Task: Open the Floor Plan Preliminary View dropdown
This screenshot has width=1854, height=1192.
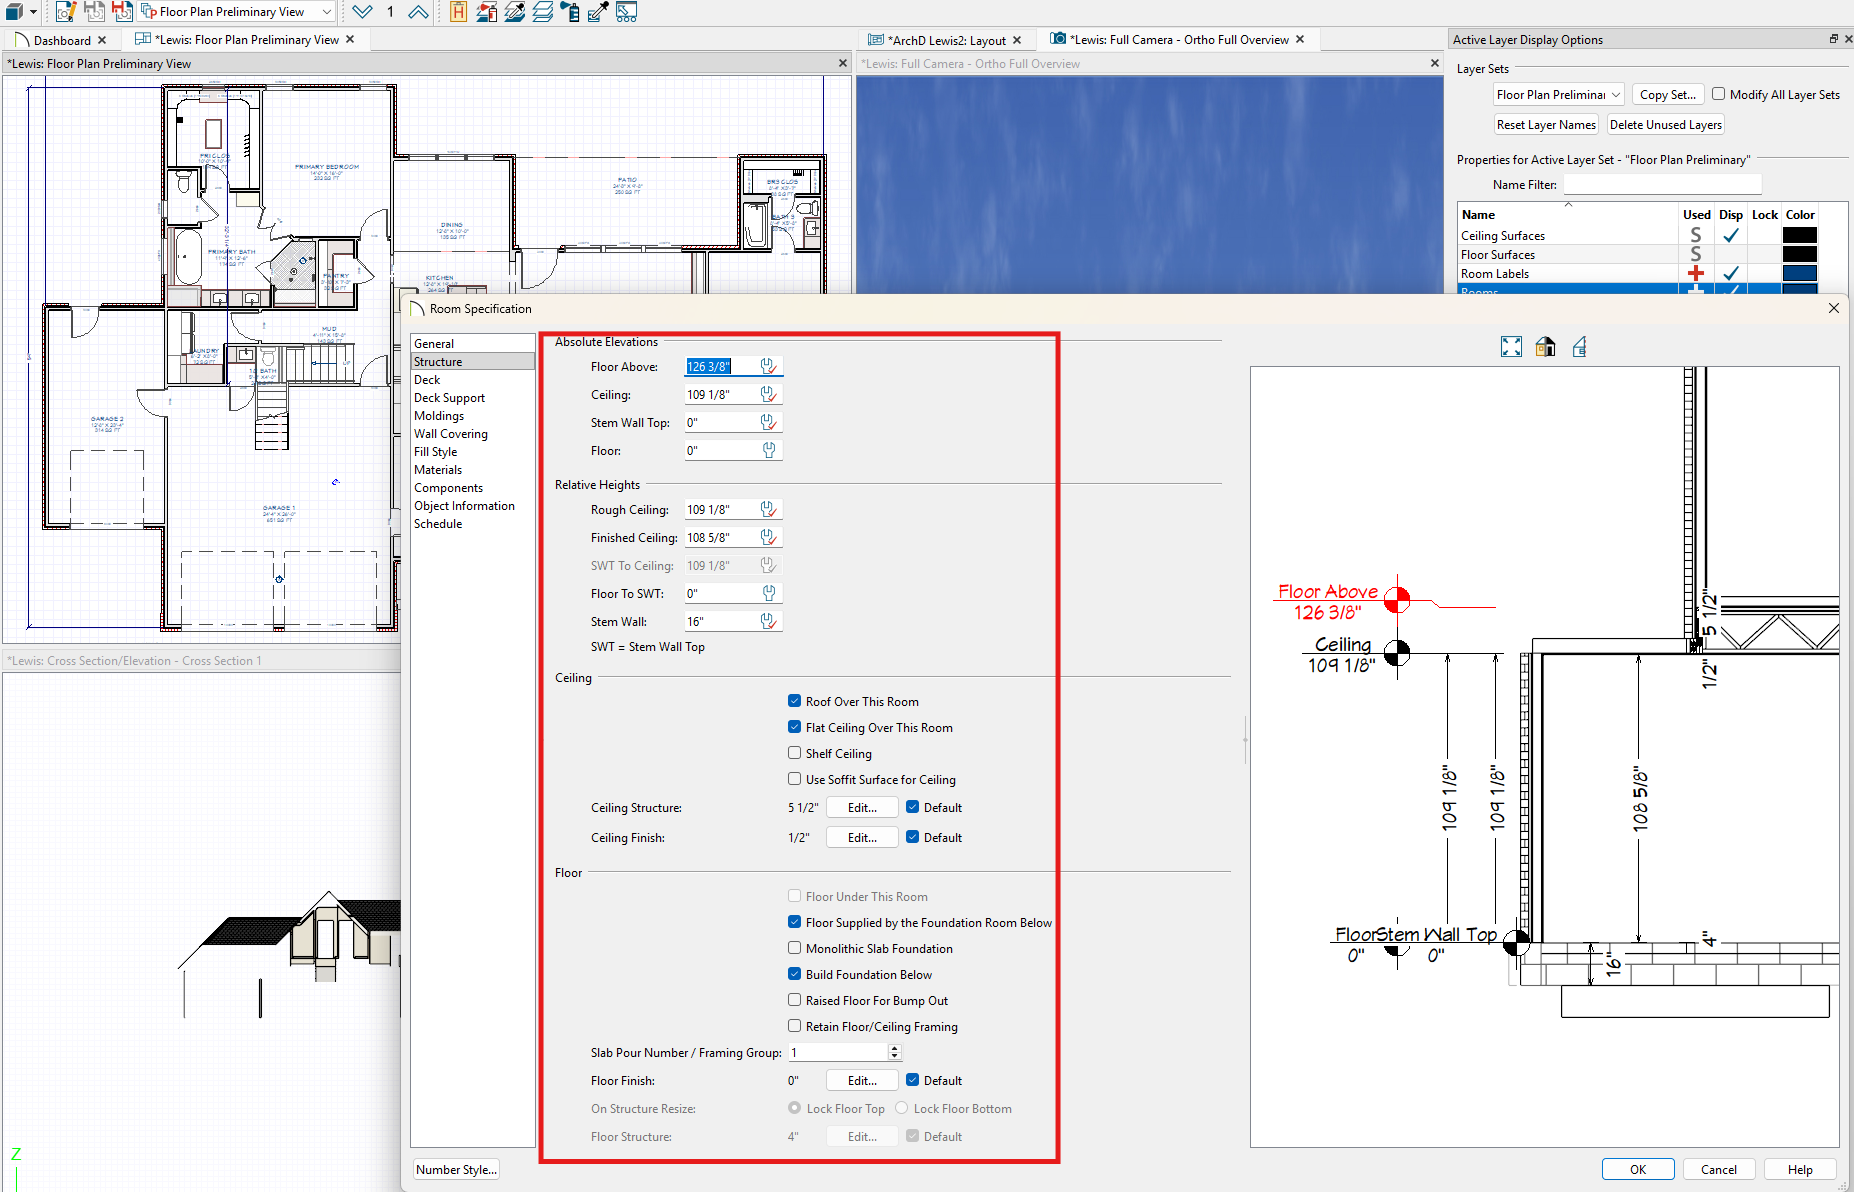Action: 326,12
